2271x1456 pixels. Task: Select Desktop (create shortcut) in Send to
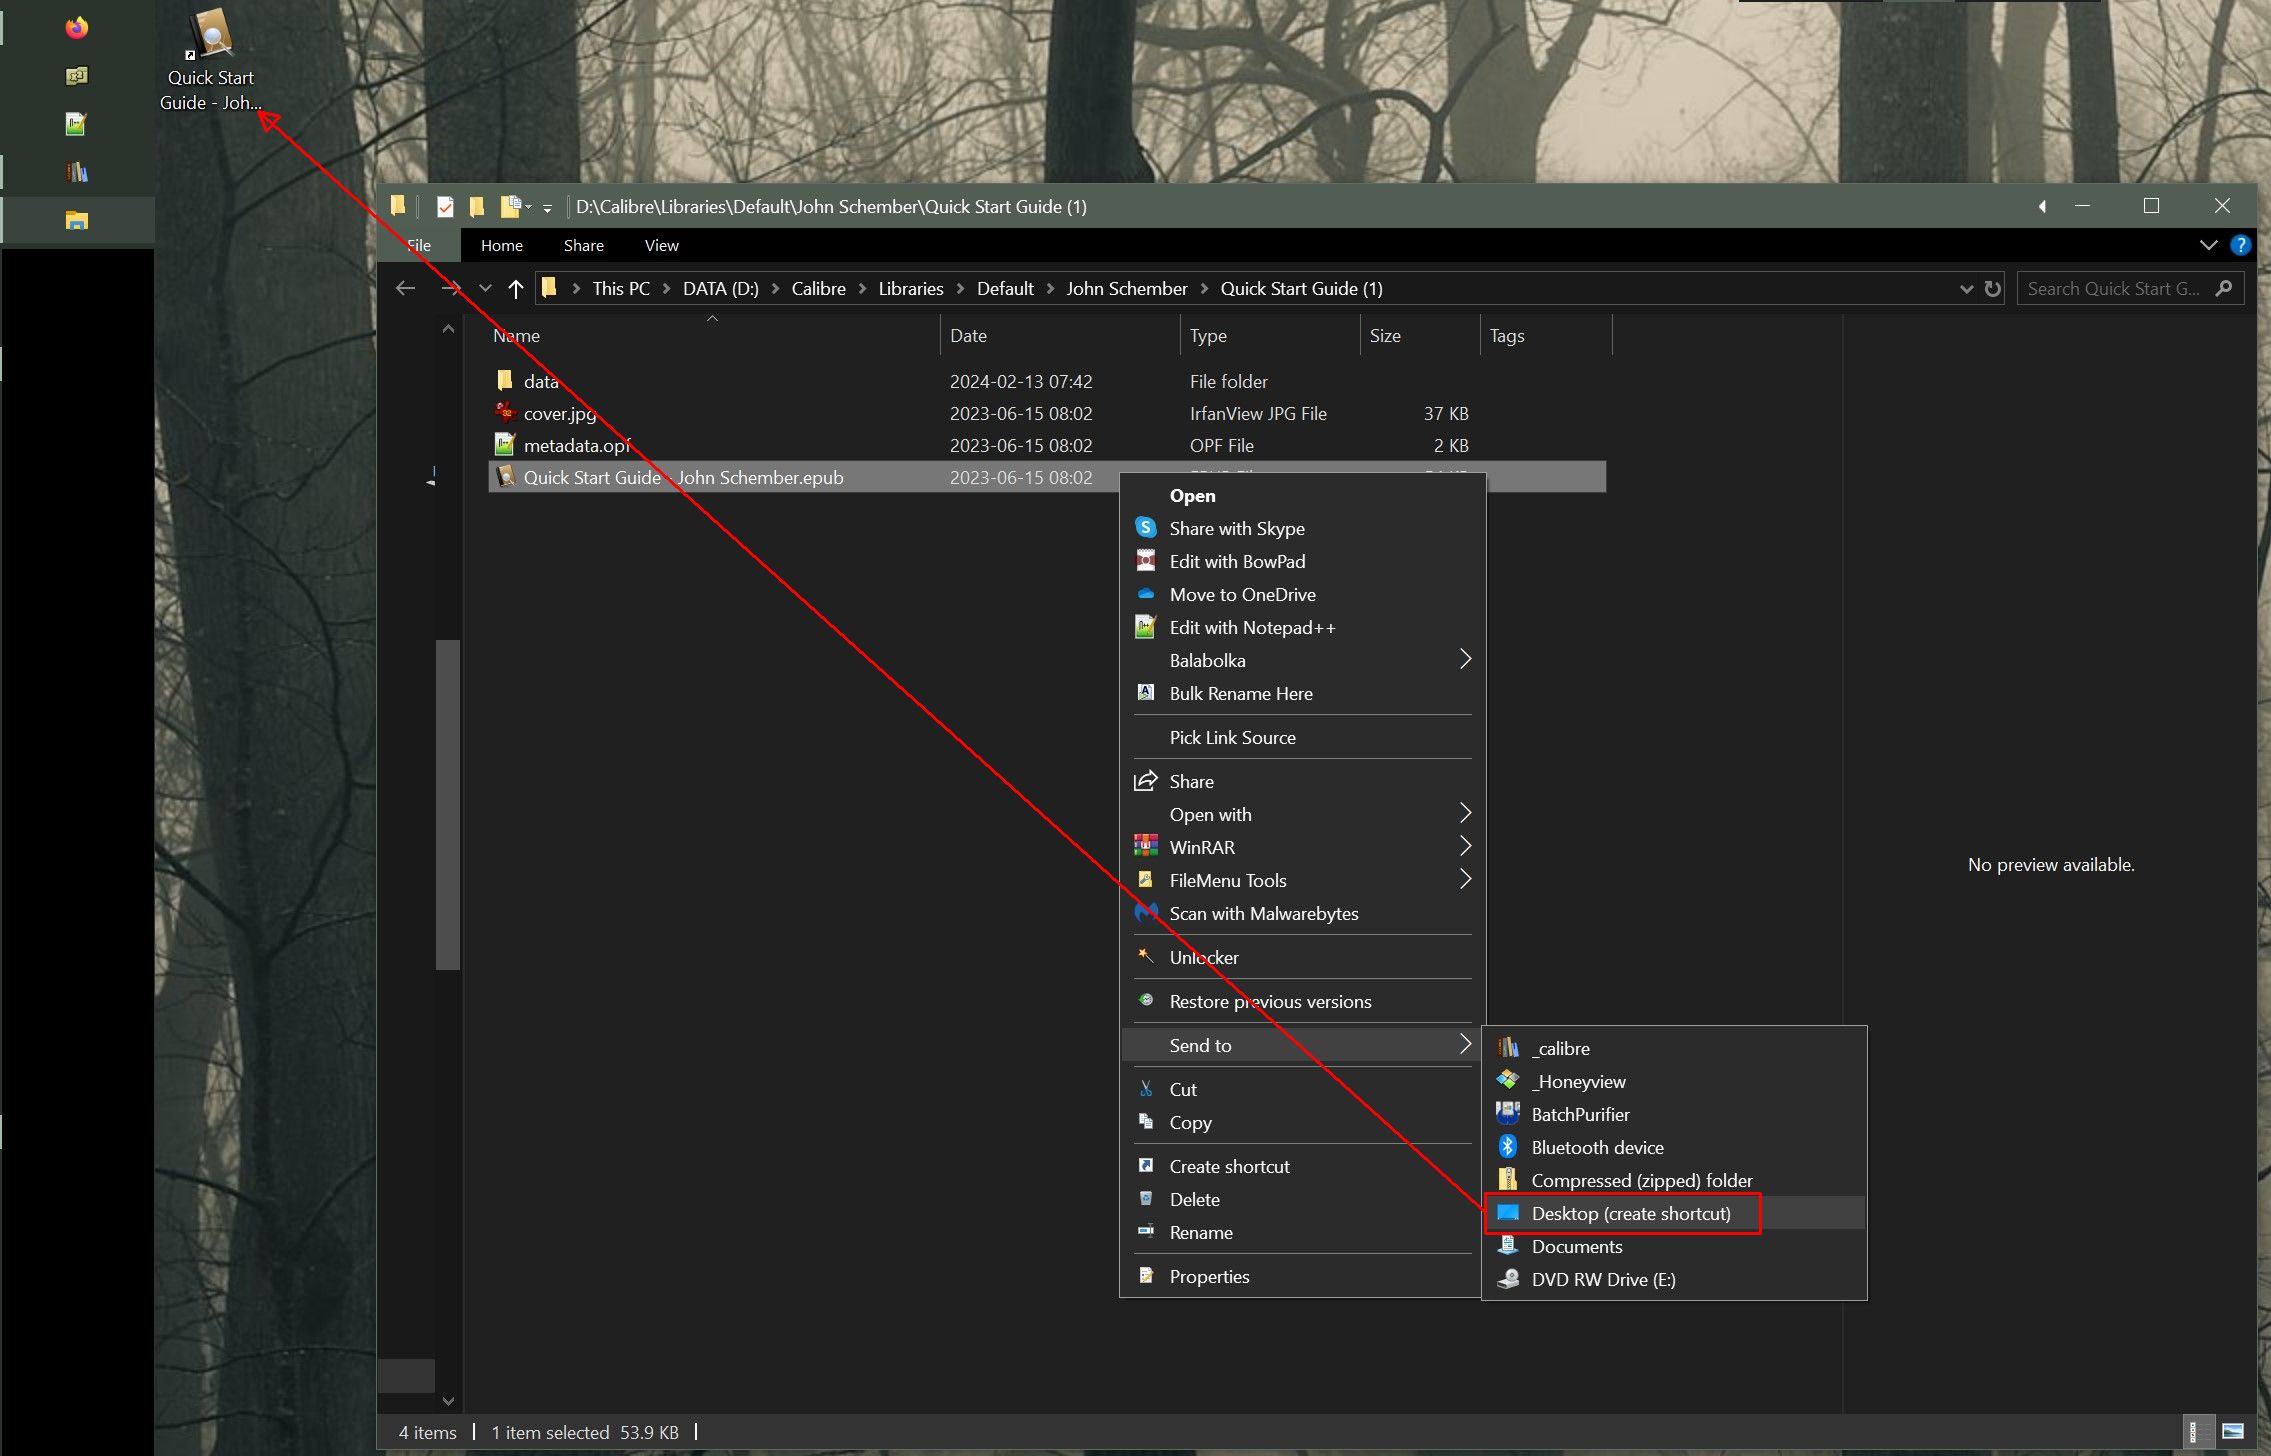(1630, 1213)
